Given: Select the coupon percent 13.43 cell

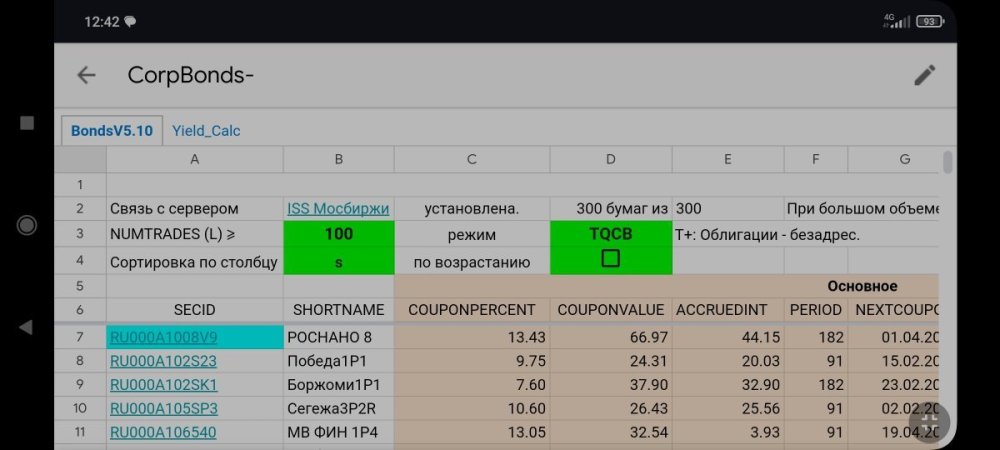Looking at the screenshot, I should (x=472, y=337).
